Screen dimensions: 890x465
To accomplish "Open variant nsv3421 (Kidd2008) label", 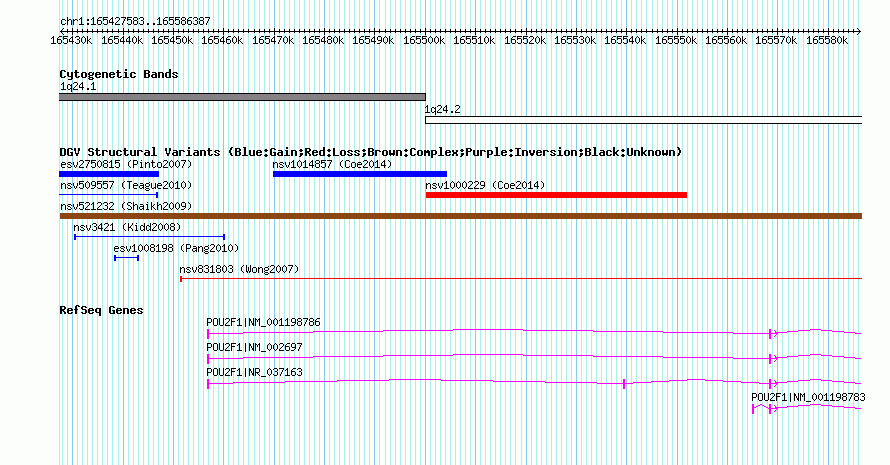I will tap(127, 227).
